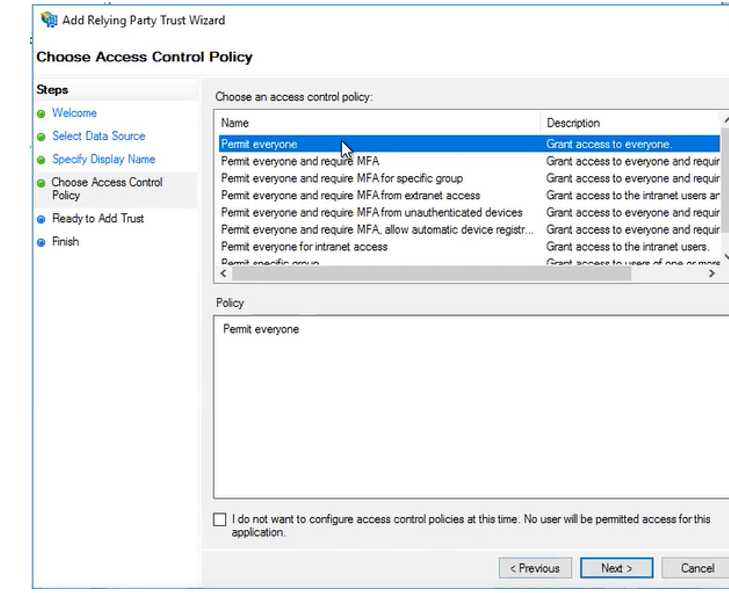Go to the Select Data Source step

(x=98, y=136)
